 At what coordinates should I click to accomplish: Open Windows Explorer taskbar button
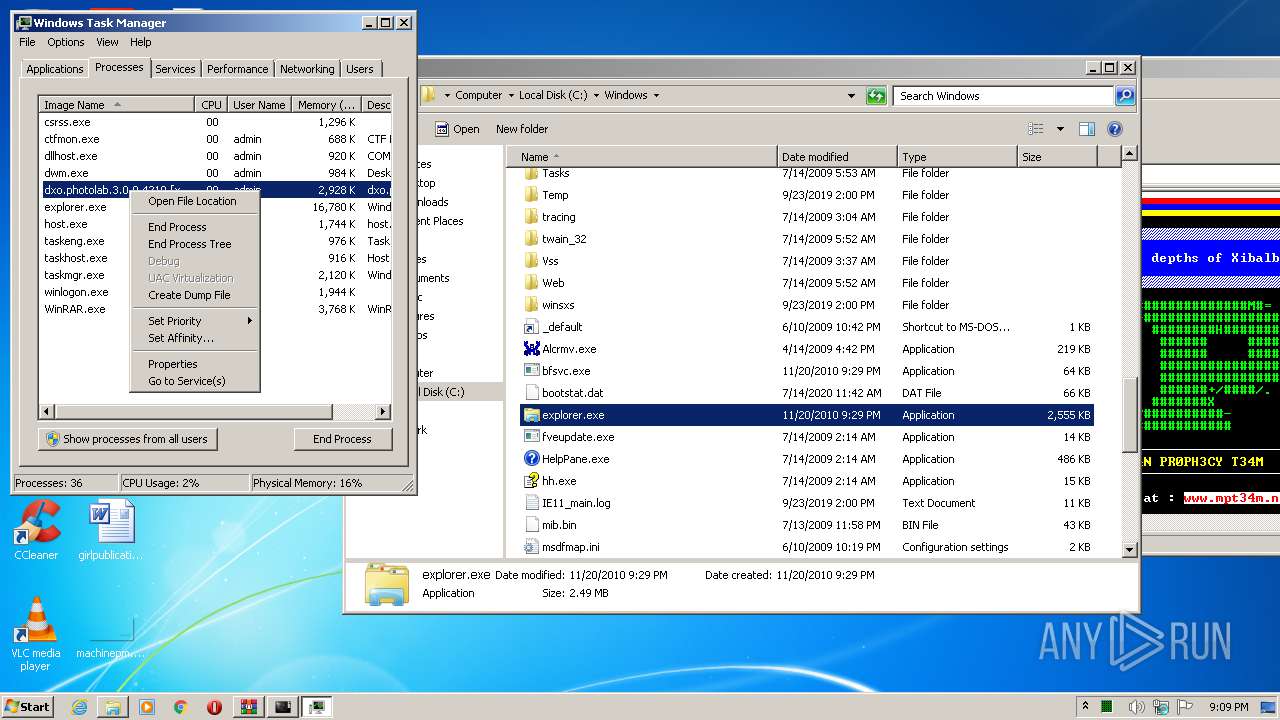pos(113,707)
